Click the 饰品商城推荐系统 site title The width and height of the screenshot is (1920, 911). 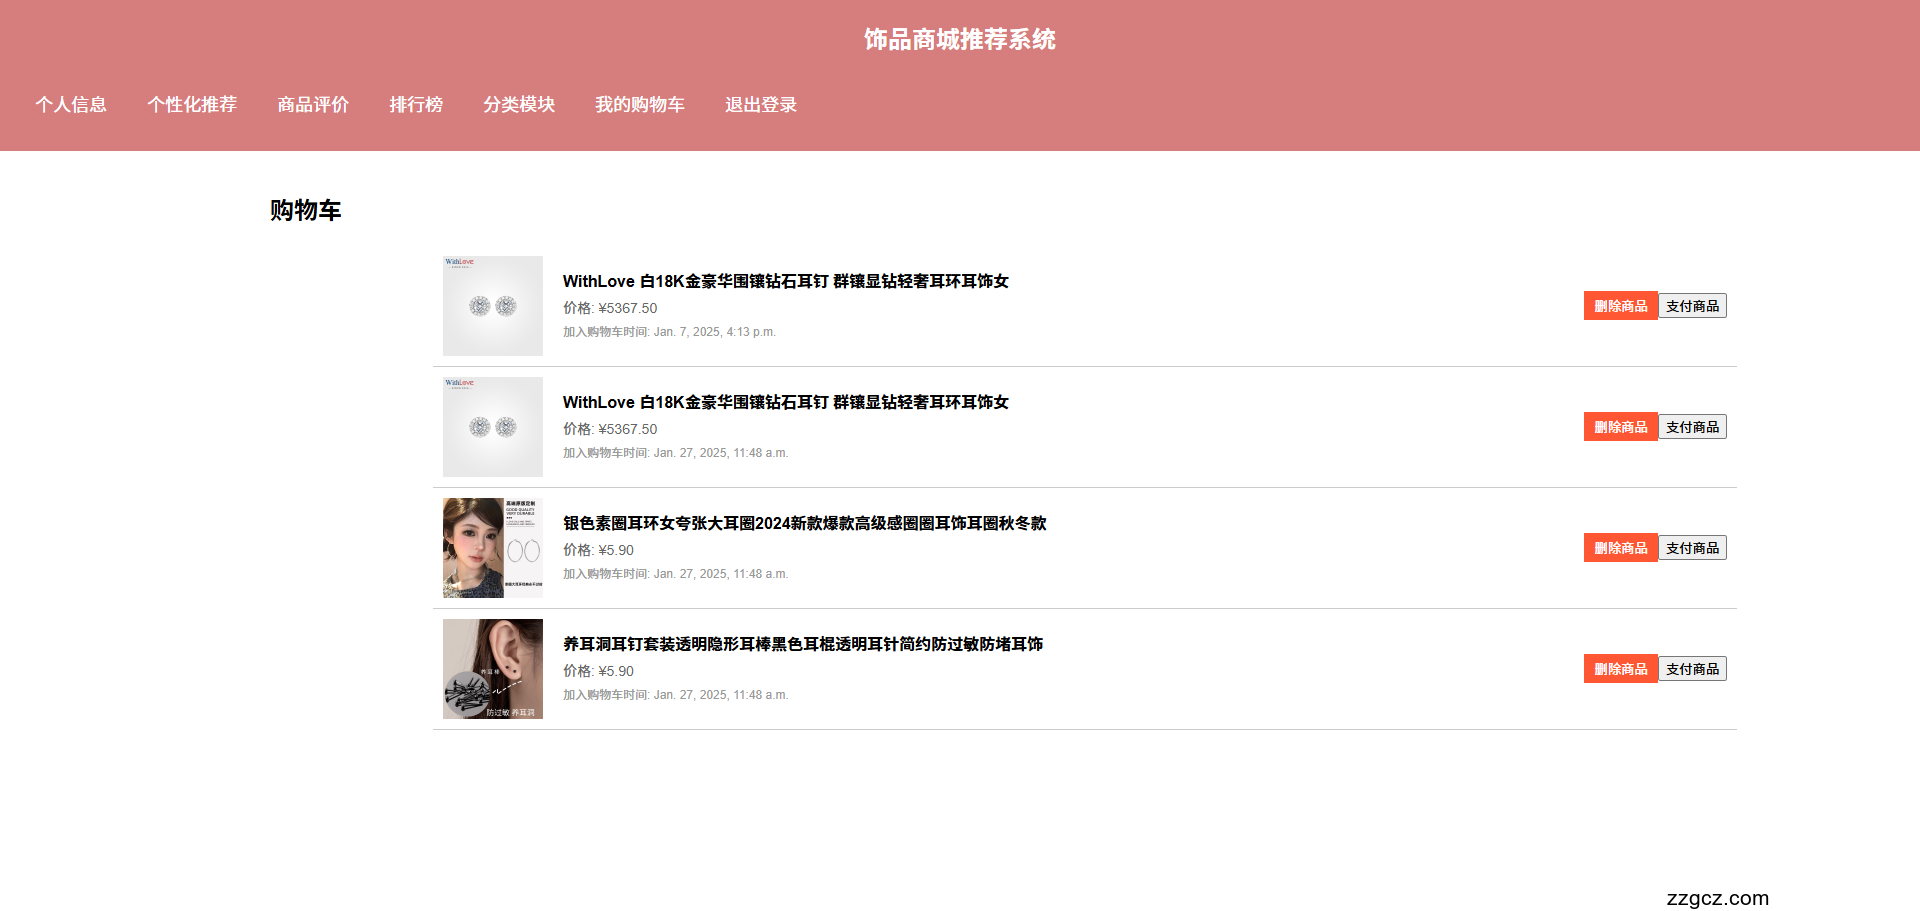coord(959,40)
